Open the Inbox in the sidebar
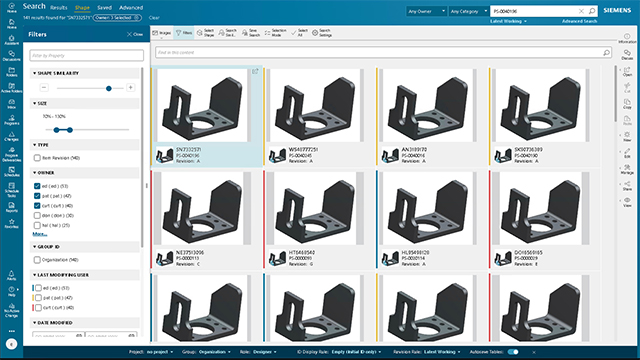 coord(11,104)
